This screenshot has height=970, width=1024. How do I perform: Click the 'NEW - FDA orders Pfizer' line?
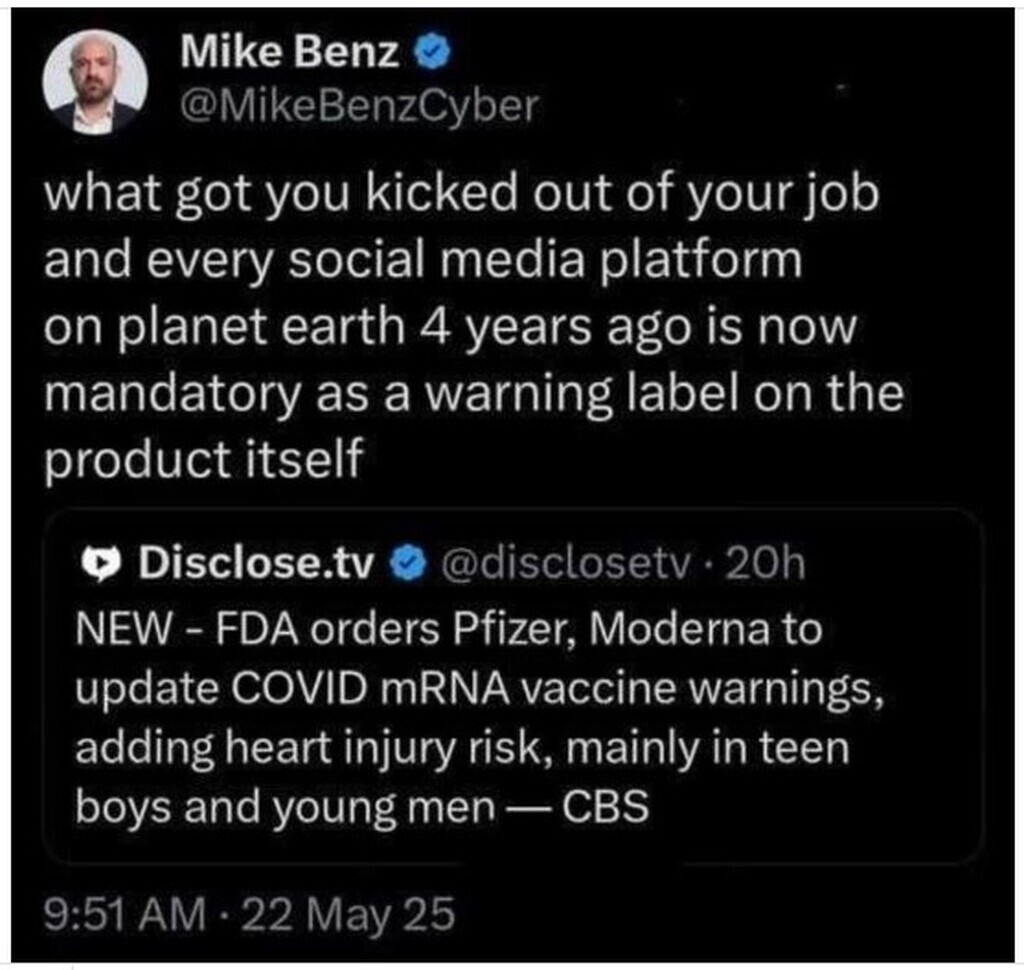tap(448, 630)
